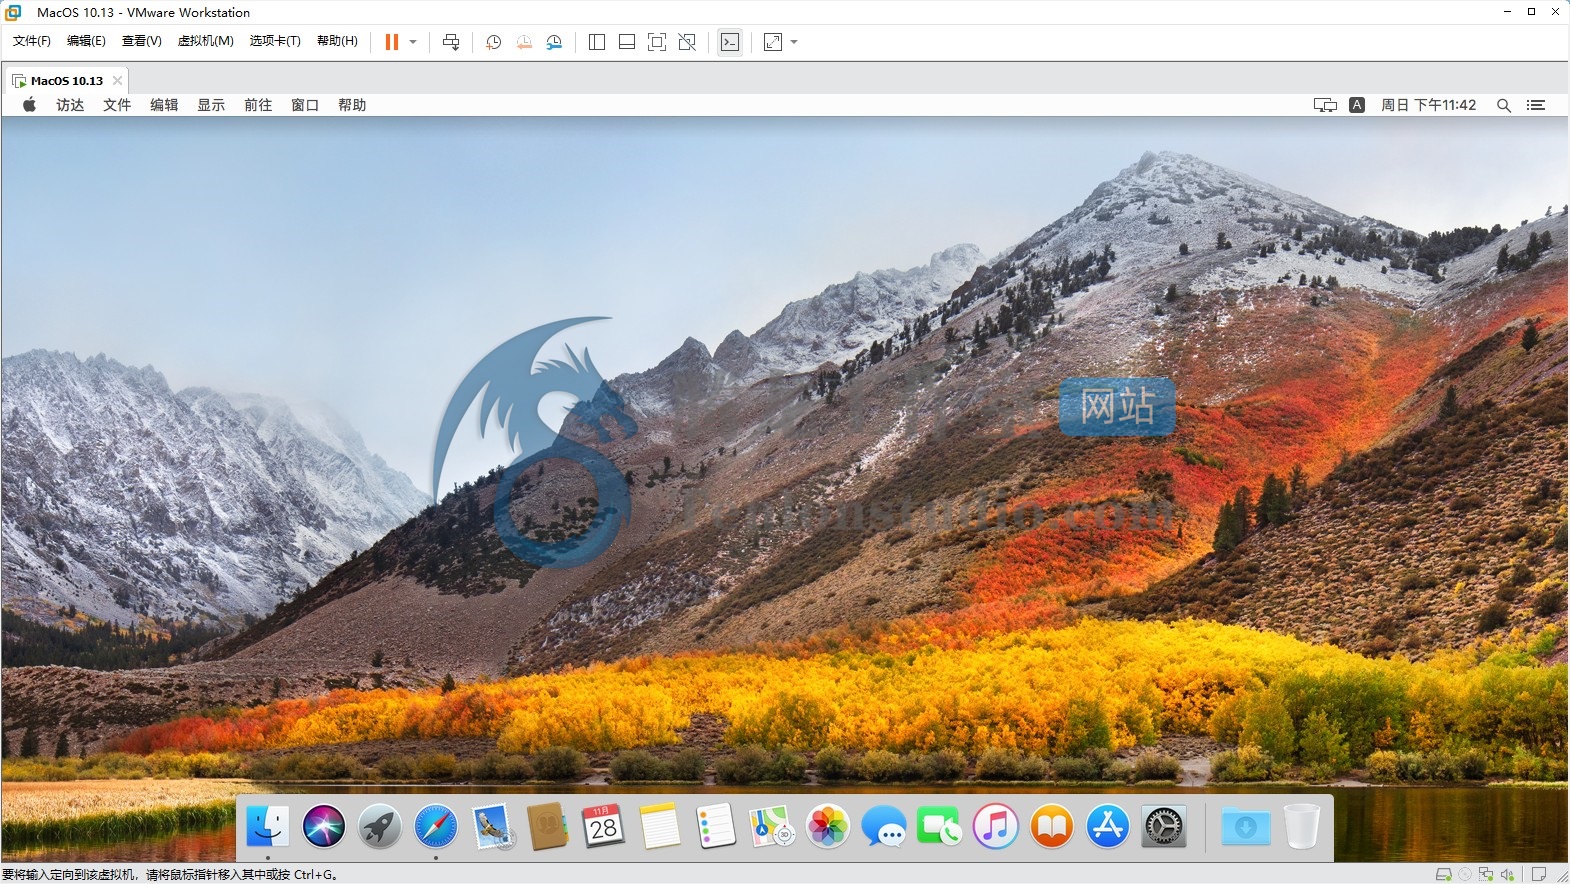Open Photos app in the Dock
Screen dimensions: 1570x884
828,827
